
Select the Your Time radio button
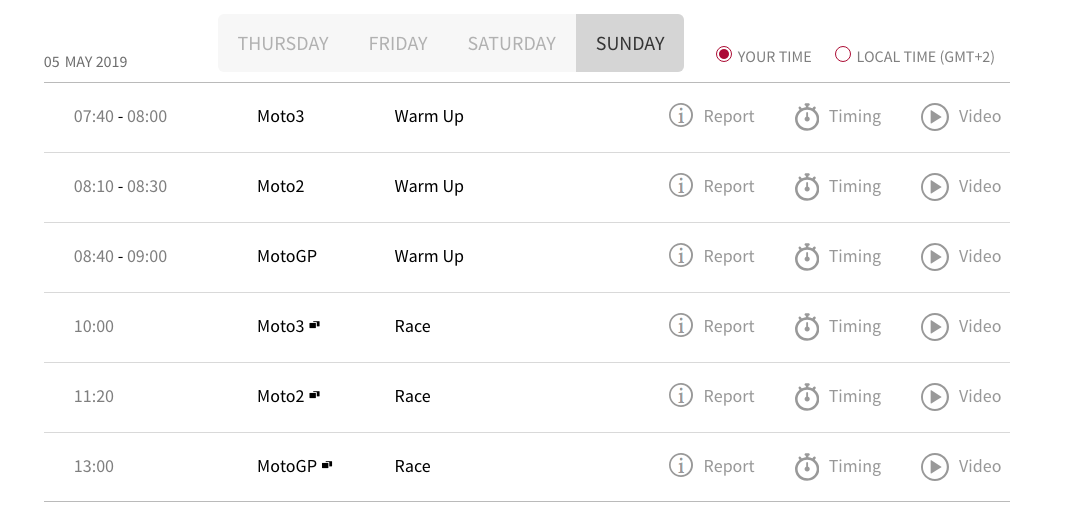click(724, 55)
